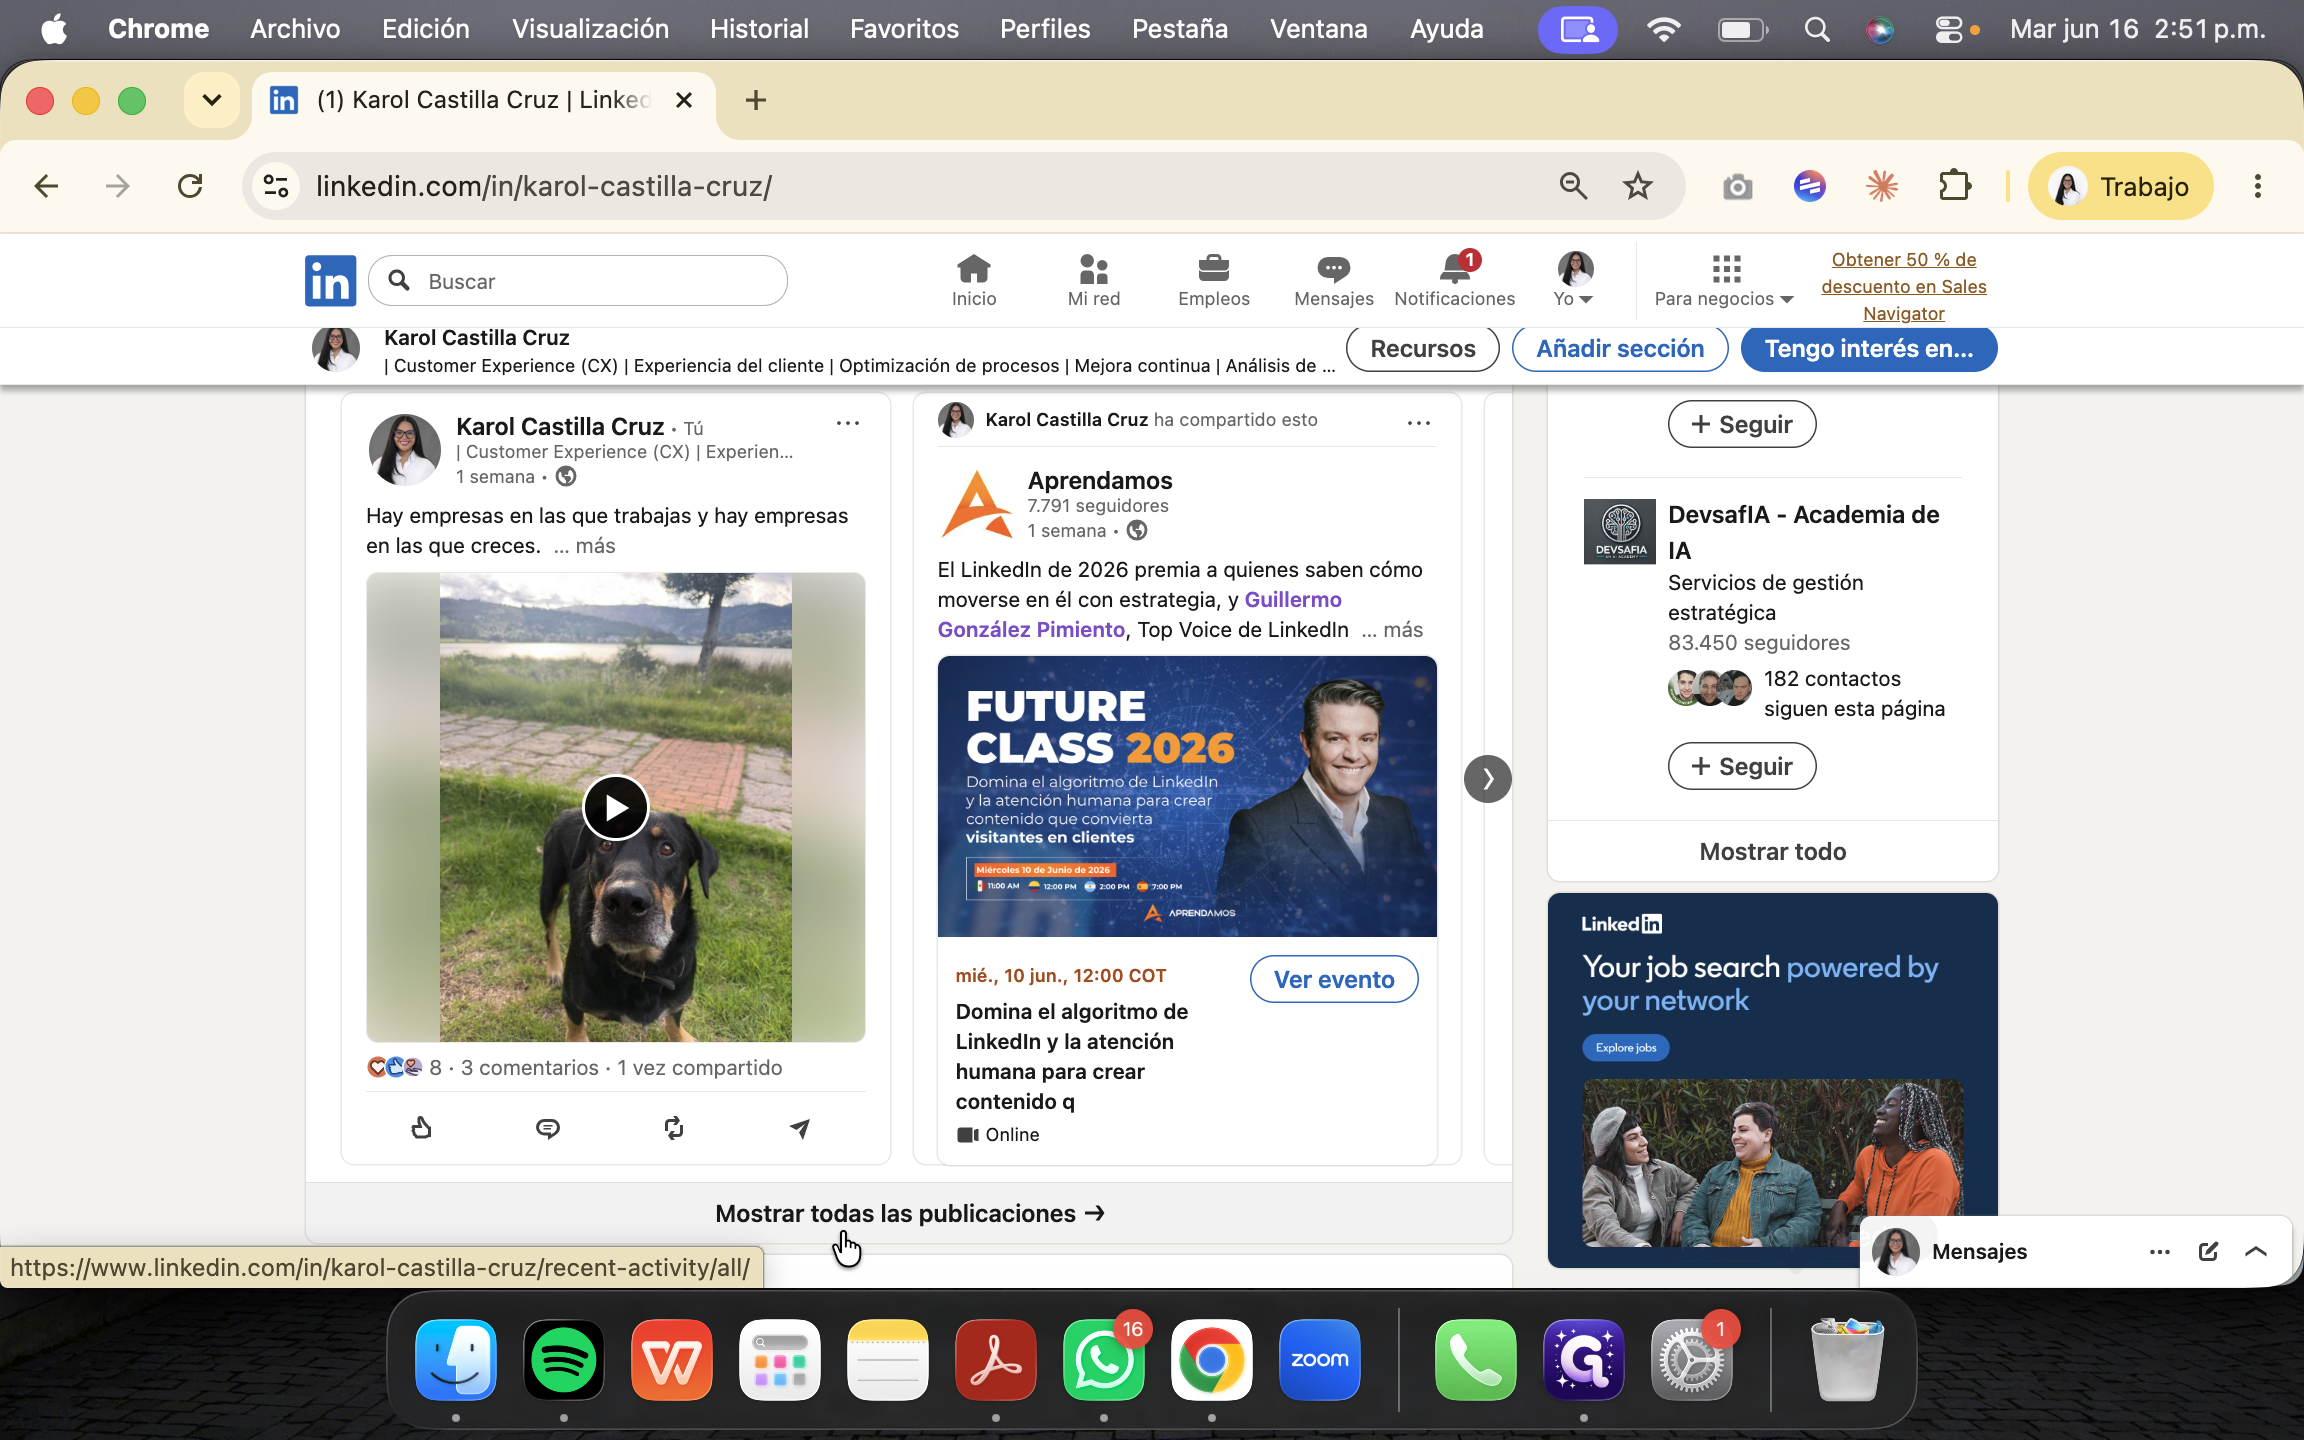2304x1440 pixels.
Task: Expand the Para negocios dropdown
Action: pyautogui.click(x=1724, y=279)
